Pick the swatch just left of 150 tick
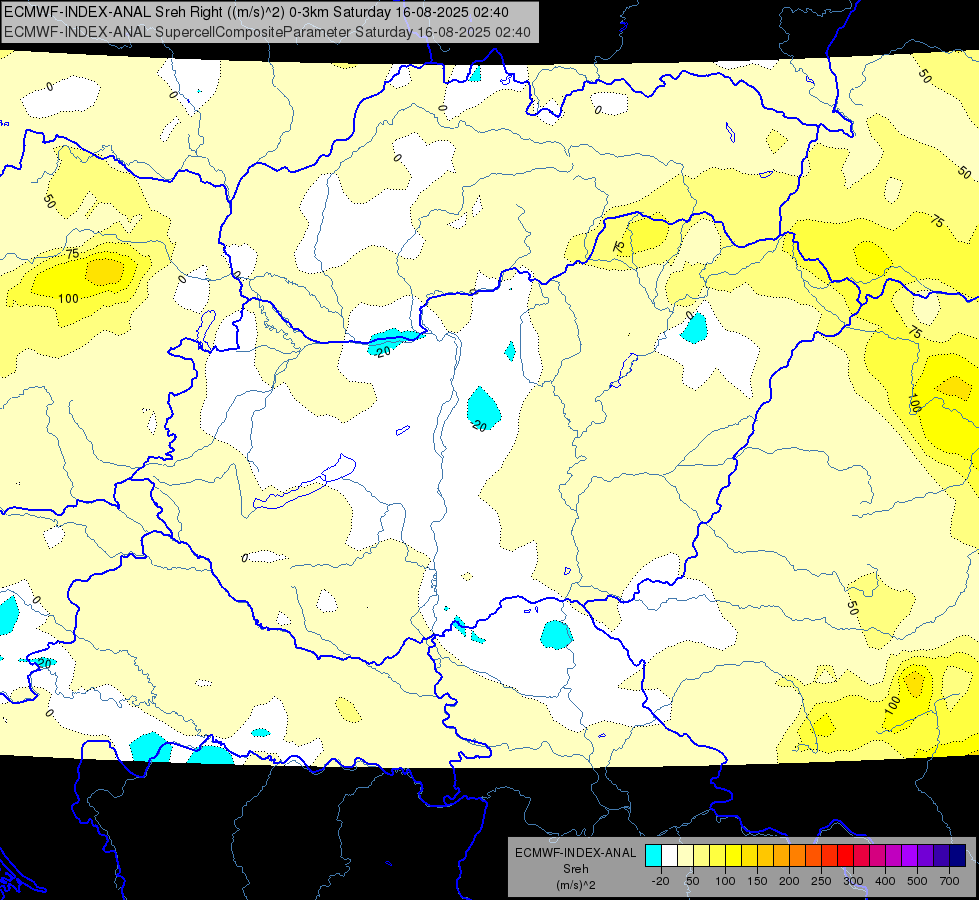The height and width of the screenshot is (900, 979). [x=749, y=856]
